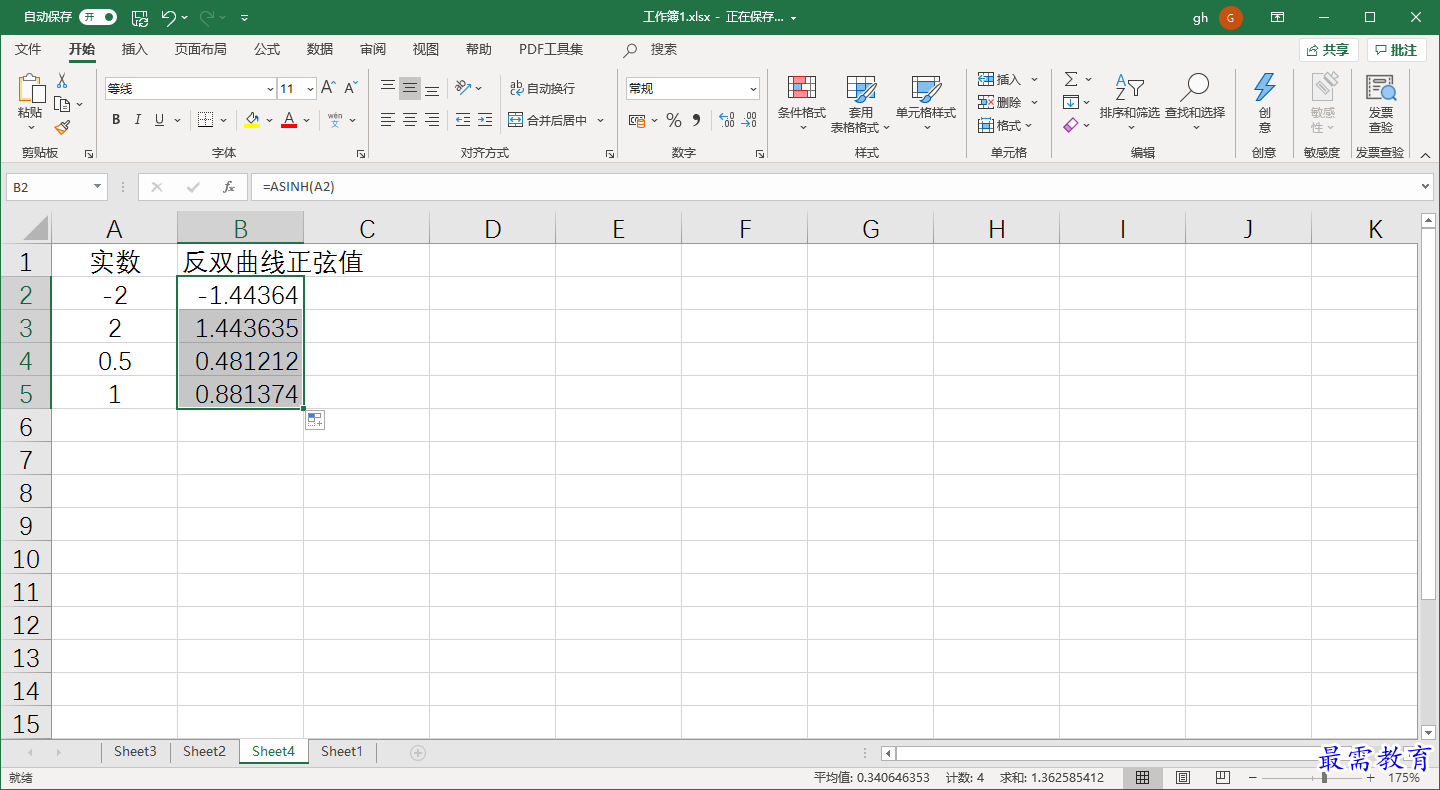Decrease font size with smaller A icon

[351, 88]
